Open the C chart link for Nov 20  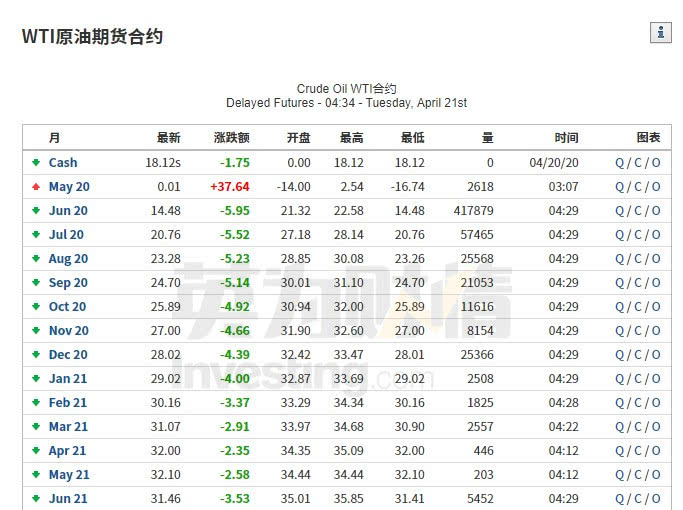[x=637, y=330]
